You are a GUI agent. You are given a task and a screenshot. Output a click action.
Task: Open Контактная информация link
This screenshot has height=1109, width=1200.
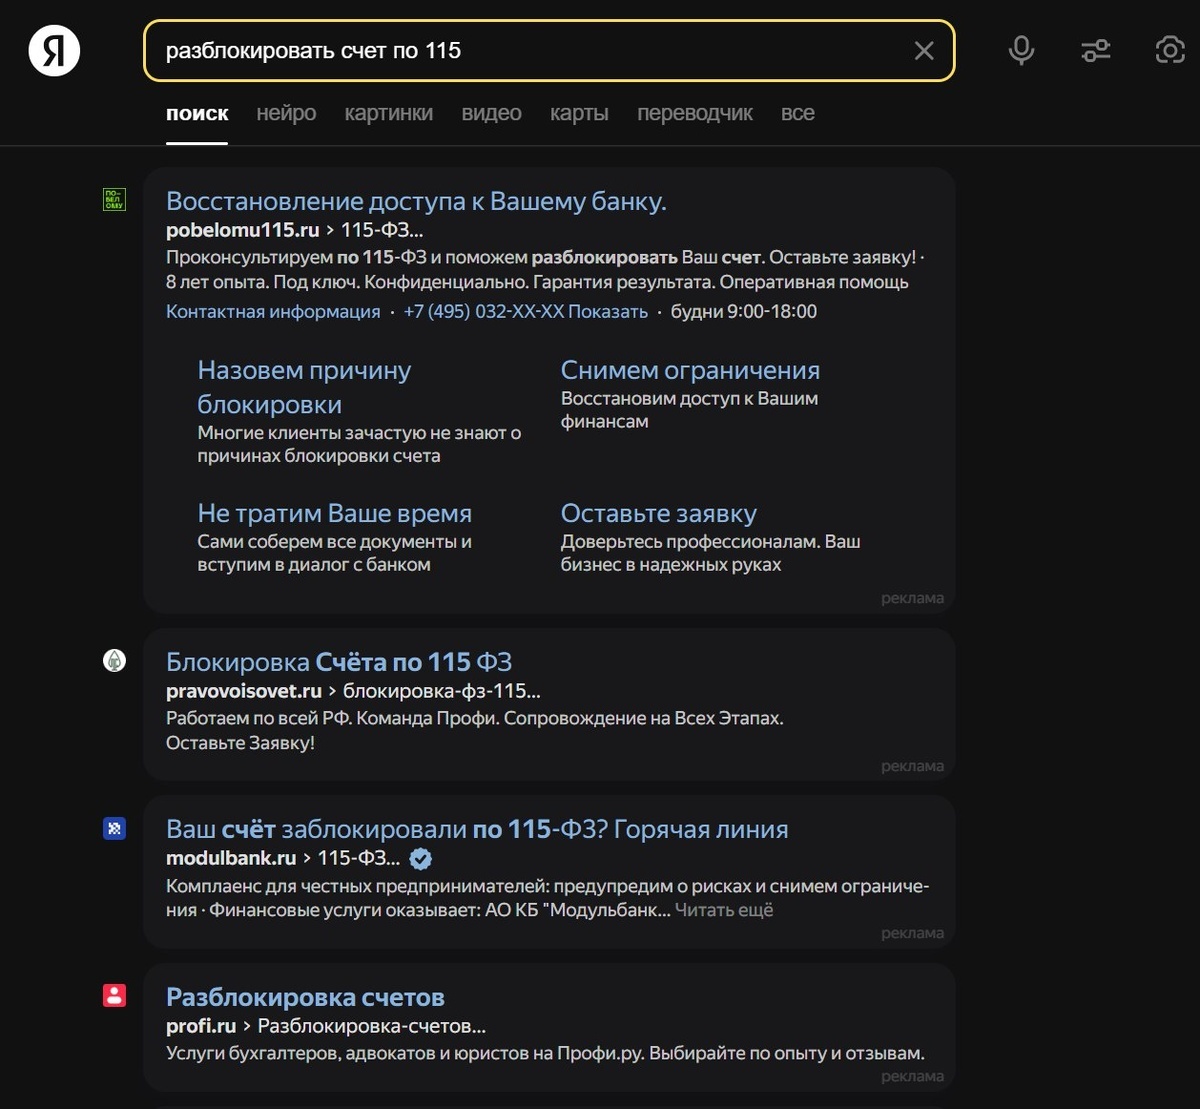273,311
